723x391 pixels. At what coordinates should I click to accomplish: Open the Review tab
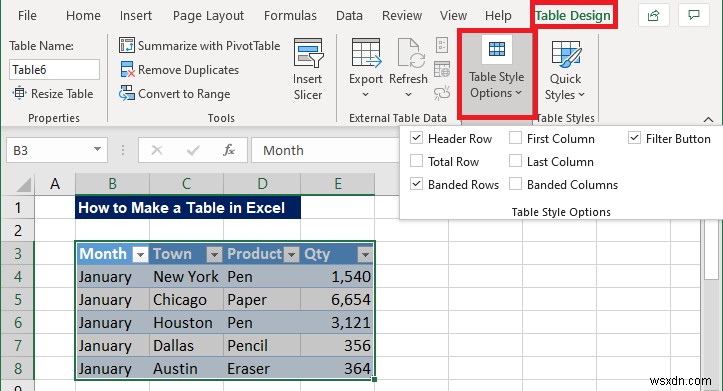click(x=402, y=16)
